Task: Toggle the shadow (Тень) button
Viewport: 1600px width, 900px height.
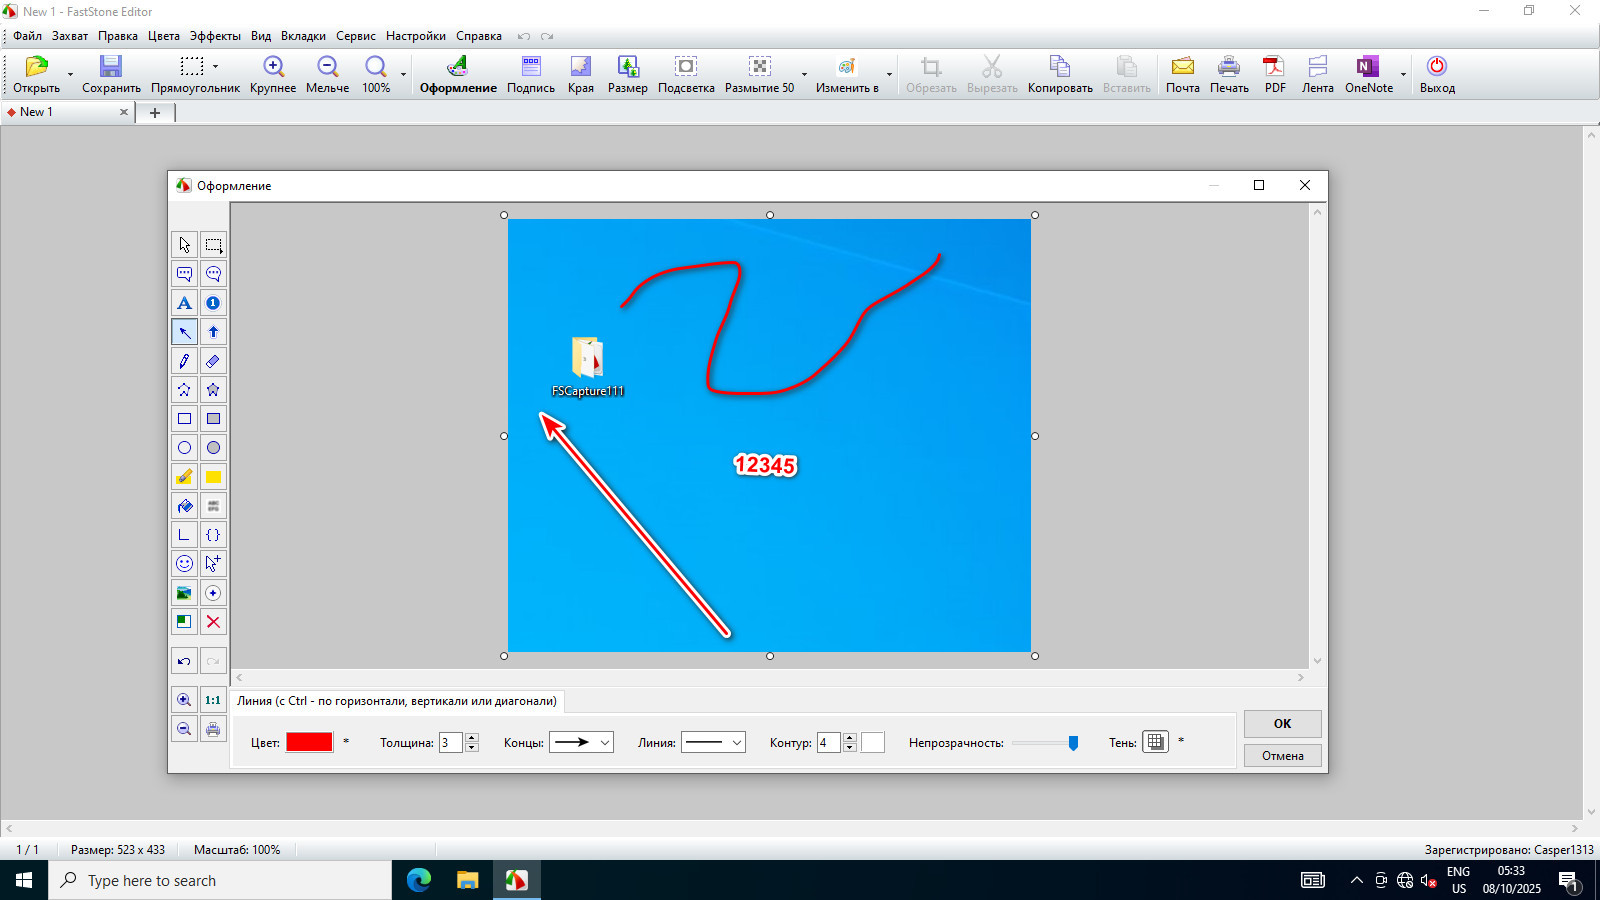Action: [1155, 742]
